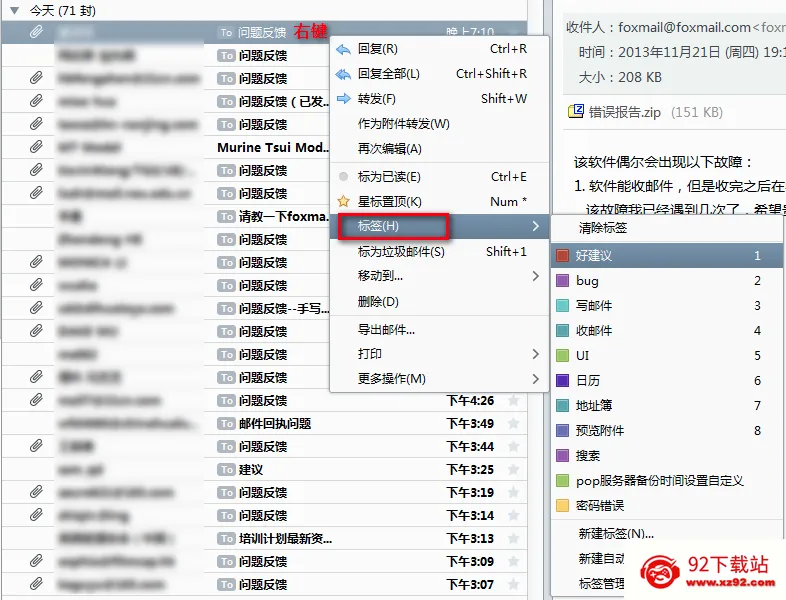
Task: Star the 下午3:49 邮件回执问题 email
Action: pyautogui.click(x=513, y=424)
